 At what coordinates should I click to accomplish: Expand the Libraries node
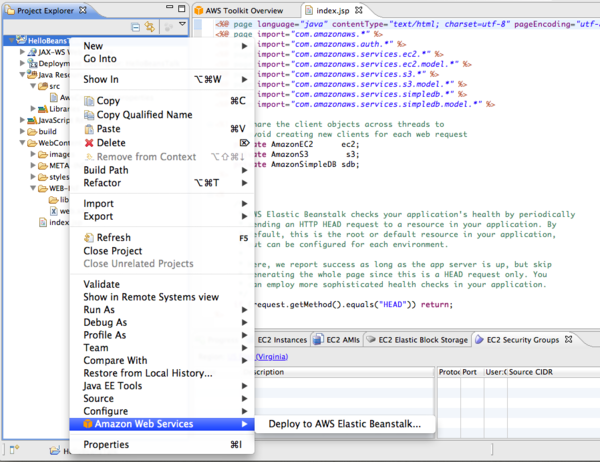click(x=33, y=108)
